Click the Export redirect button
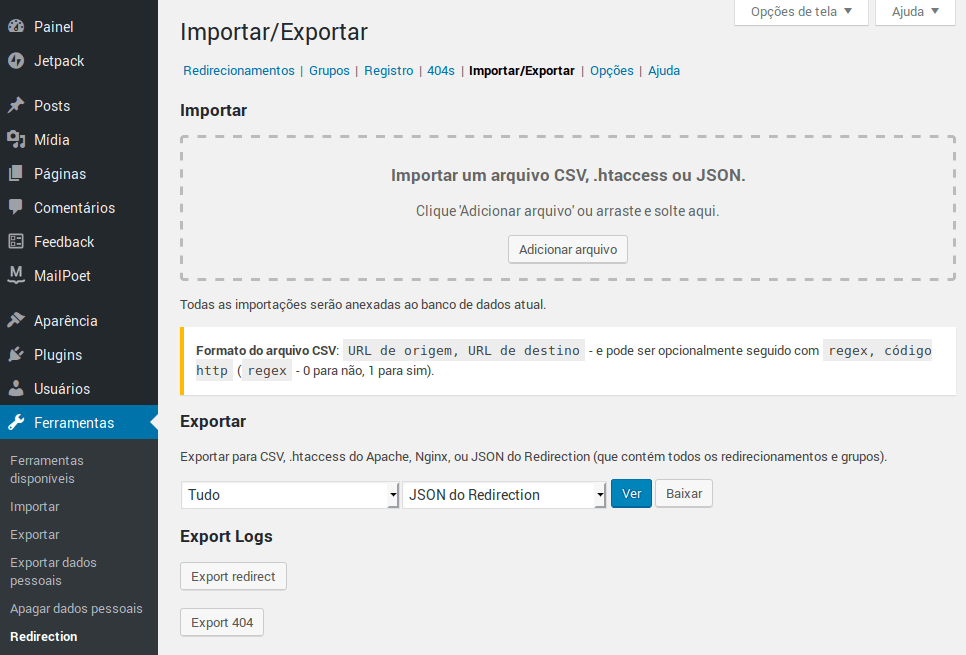 pyautogui.click(x=233, y=576)
